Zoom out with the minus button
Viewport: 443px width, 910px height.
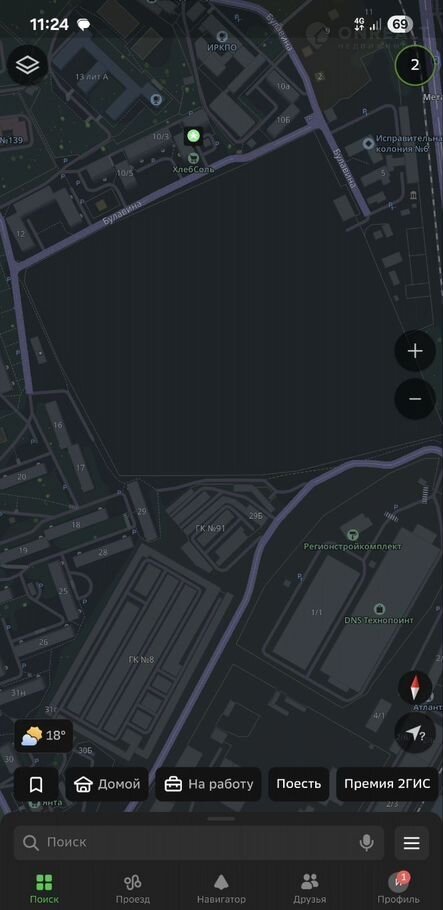point(415,399)
